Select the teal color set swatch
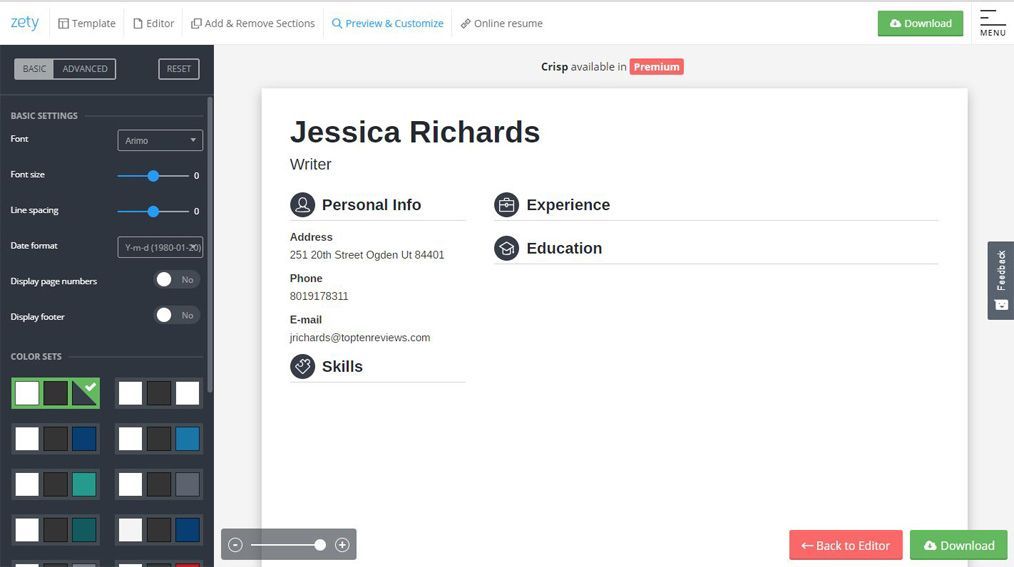The height and width of the screenshot is (567, 1014). tap(56, 484)
